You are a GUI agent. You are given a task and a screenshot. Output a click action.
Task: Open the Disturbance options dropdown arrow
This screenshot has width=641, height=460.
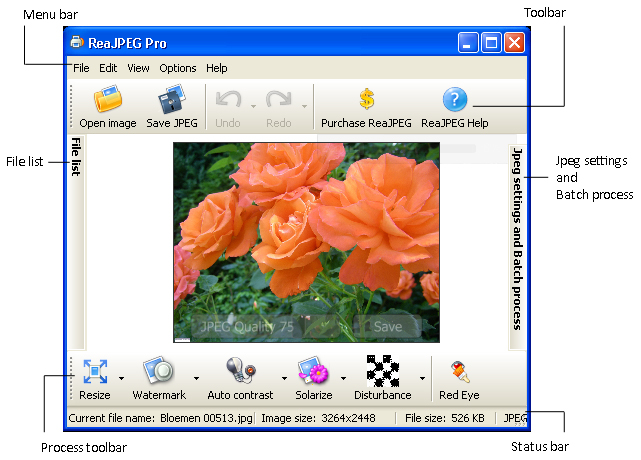pos(422,378)
